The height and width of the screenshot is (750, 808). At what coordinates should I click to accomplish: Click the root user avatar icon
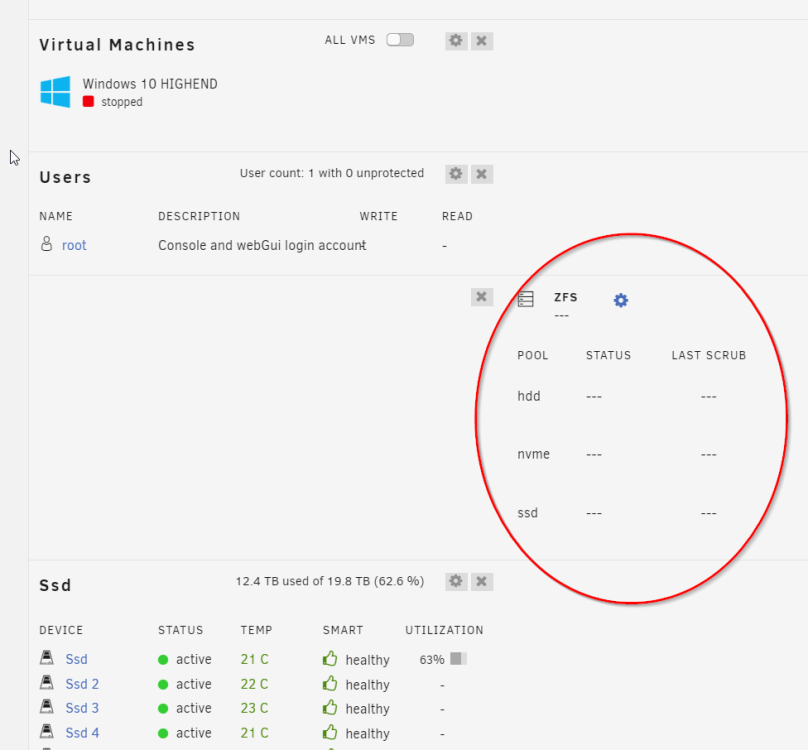pyautogui.click(x=46, y=244)
